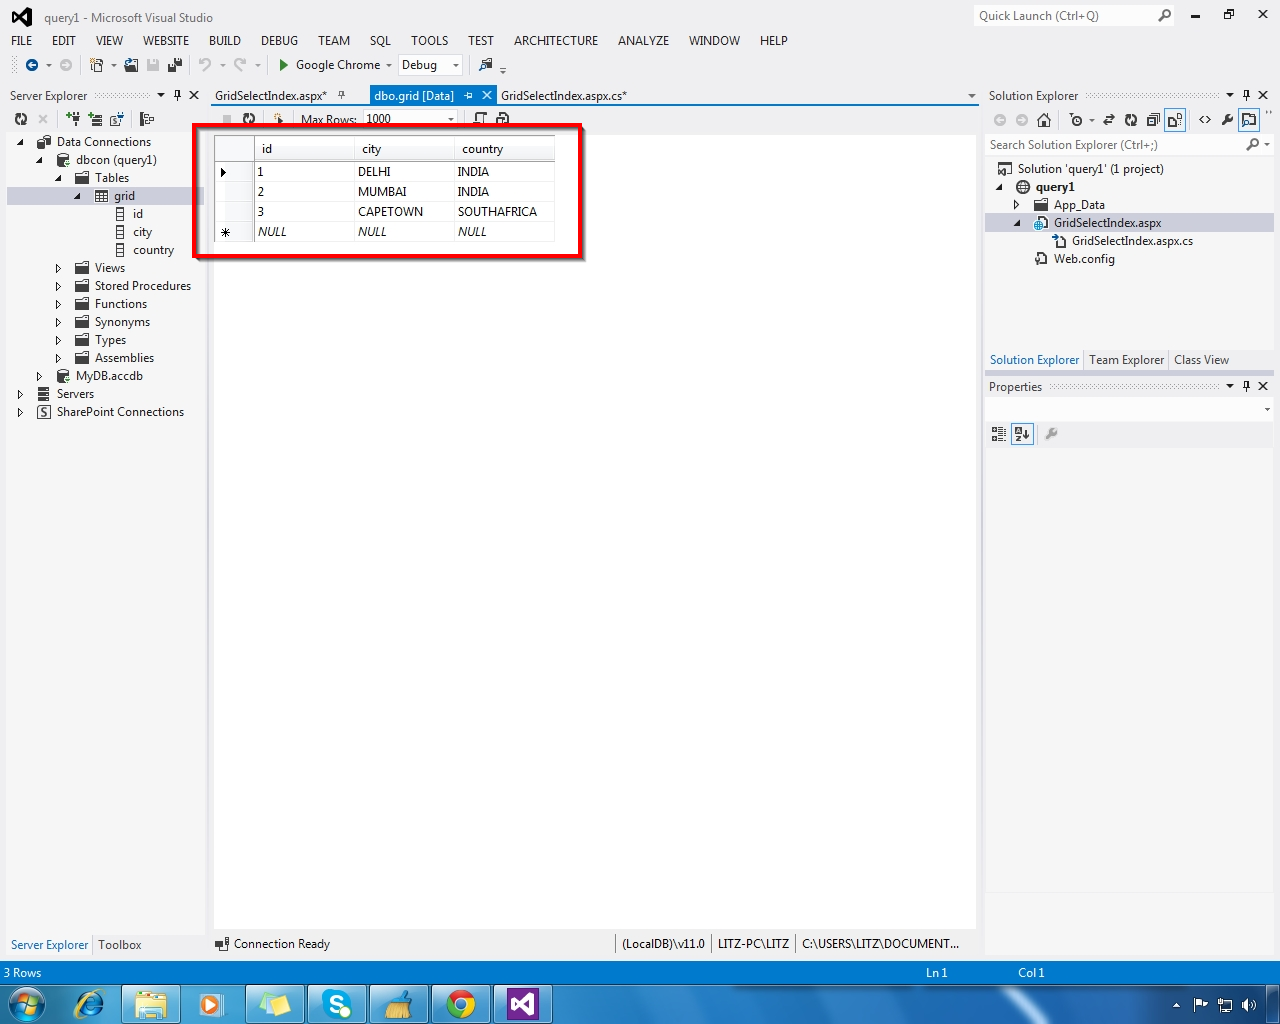Open Properties with the wrench icon

coord(1227,119)
